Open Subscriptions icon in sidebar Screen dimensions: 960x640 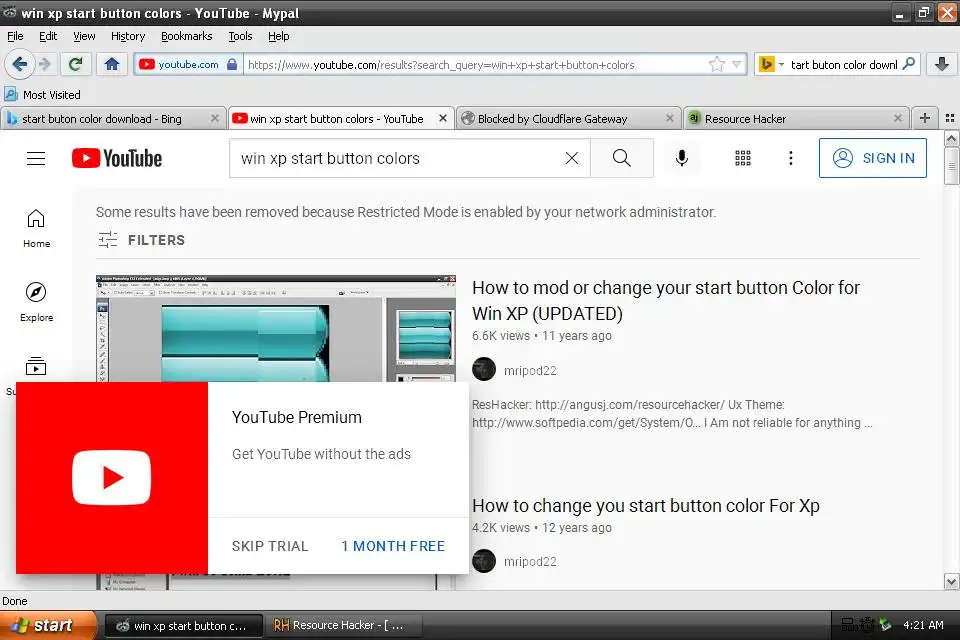click(x=36, y=366)
